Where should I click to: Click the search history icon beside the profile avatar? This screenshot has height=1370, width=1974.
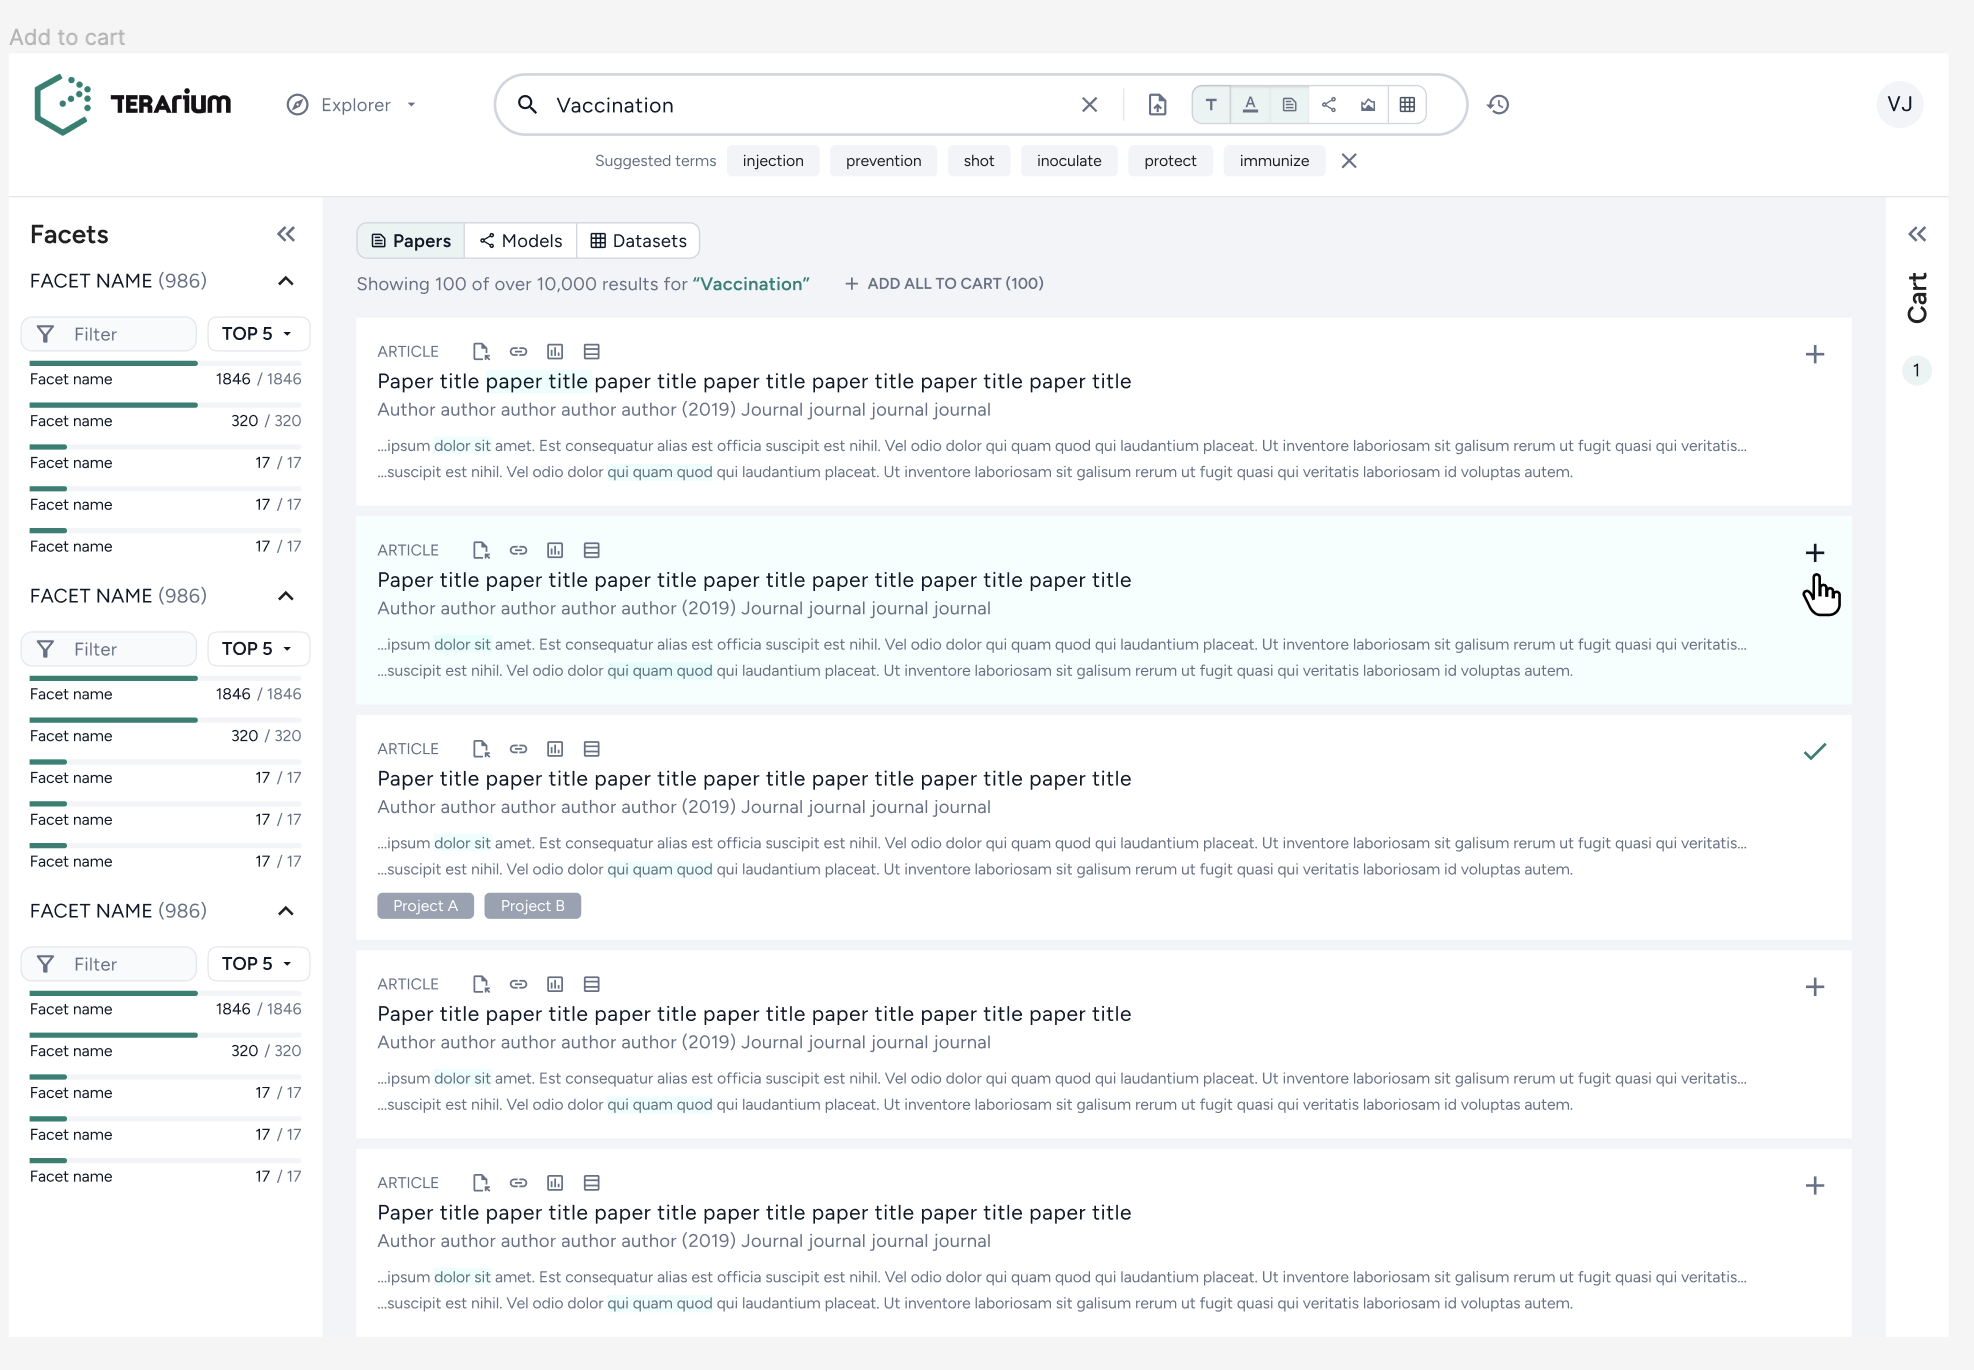click(1498, 104)
